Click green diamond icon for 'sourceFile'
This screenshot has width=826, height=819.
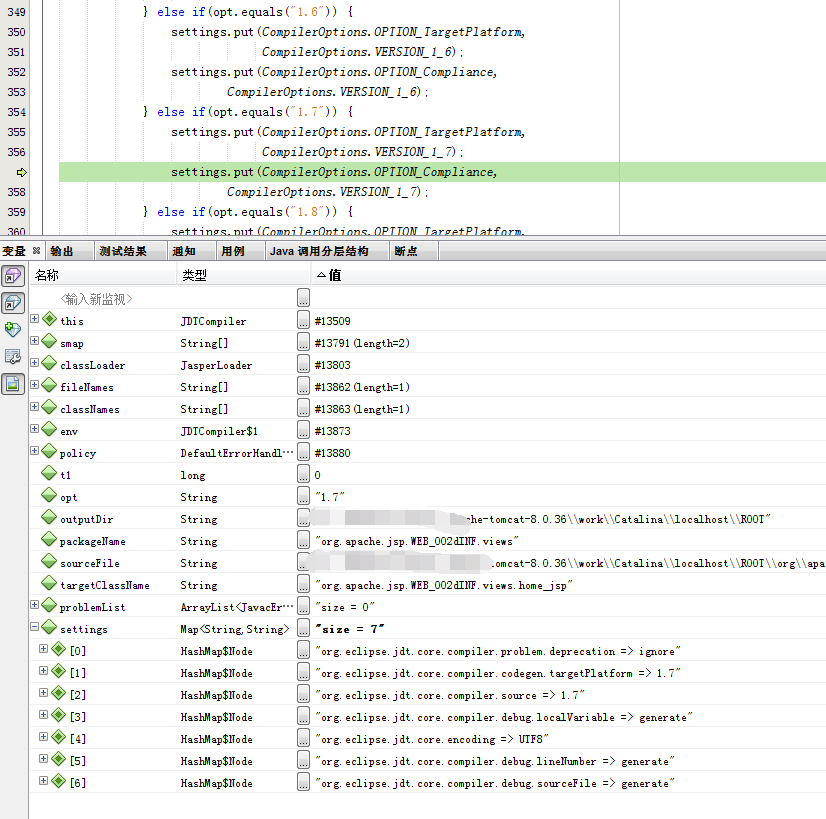(50, 561)
